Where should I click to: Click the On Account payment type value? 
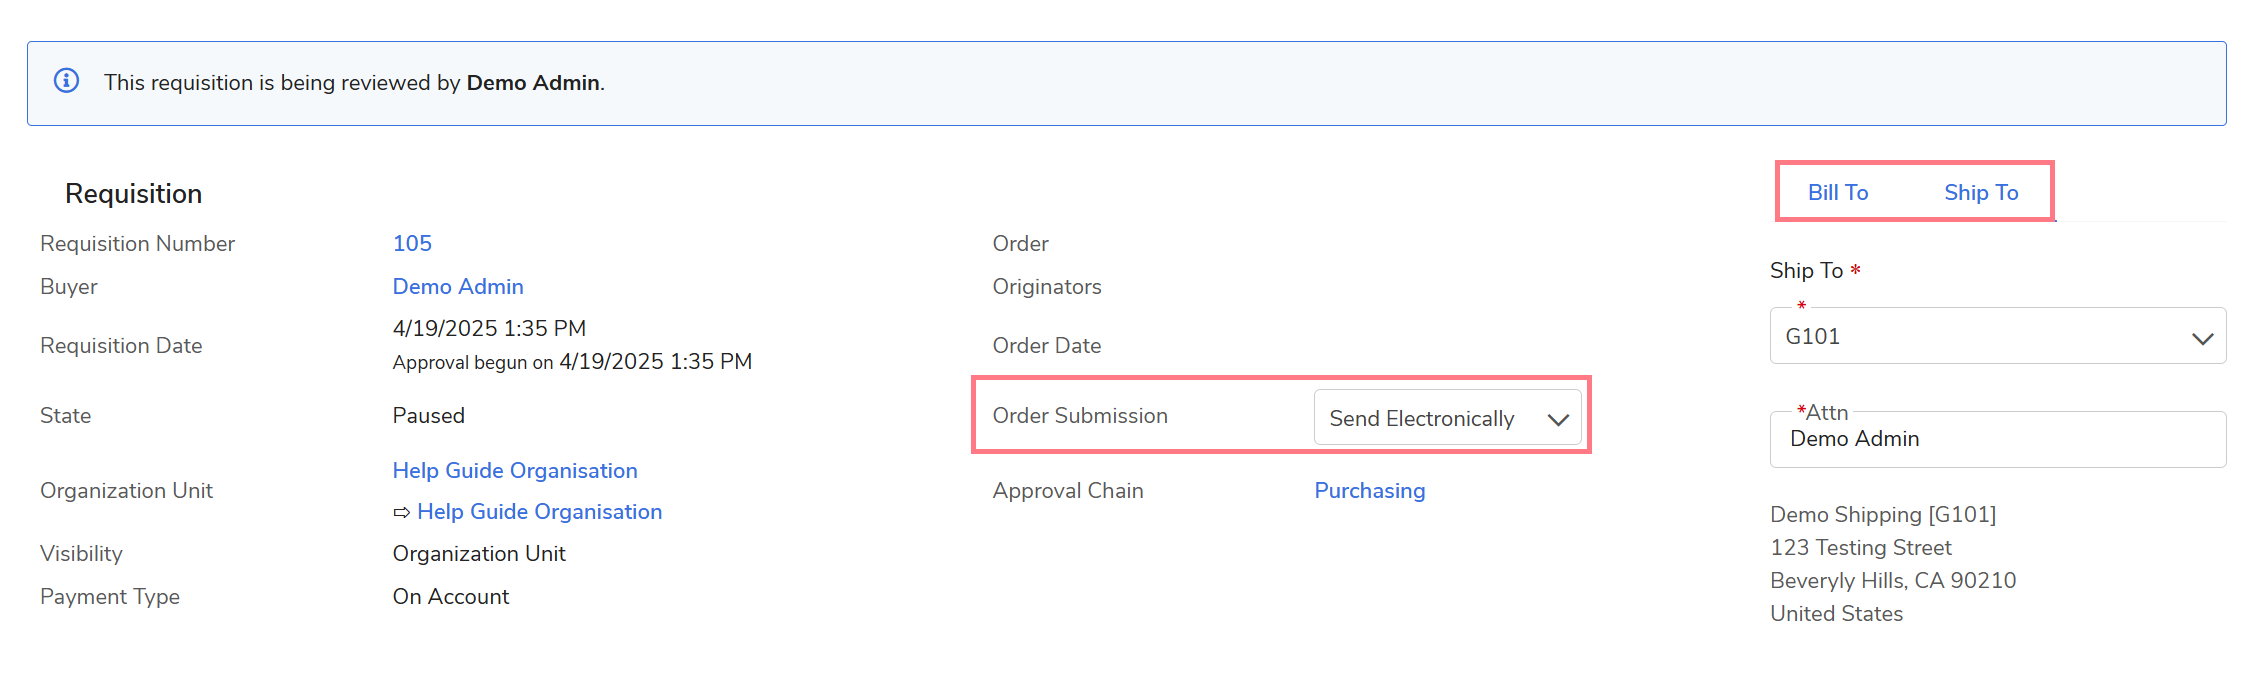(450, 596)
